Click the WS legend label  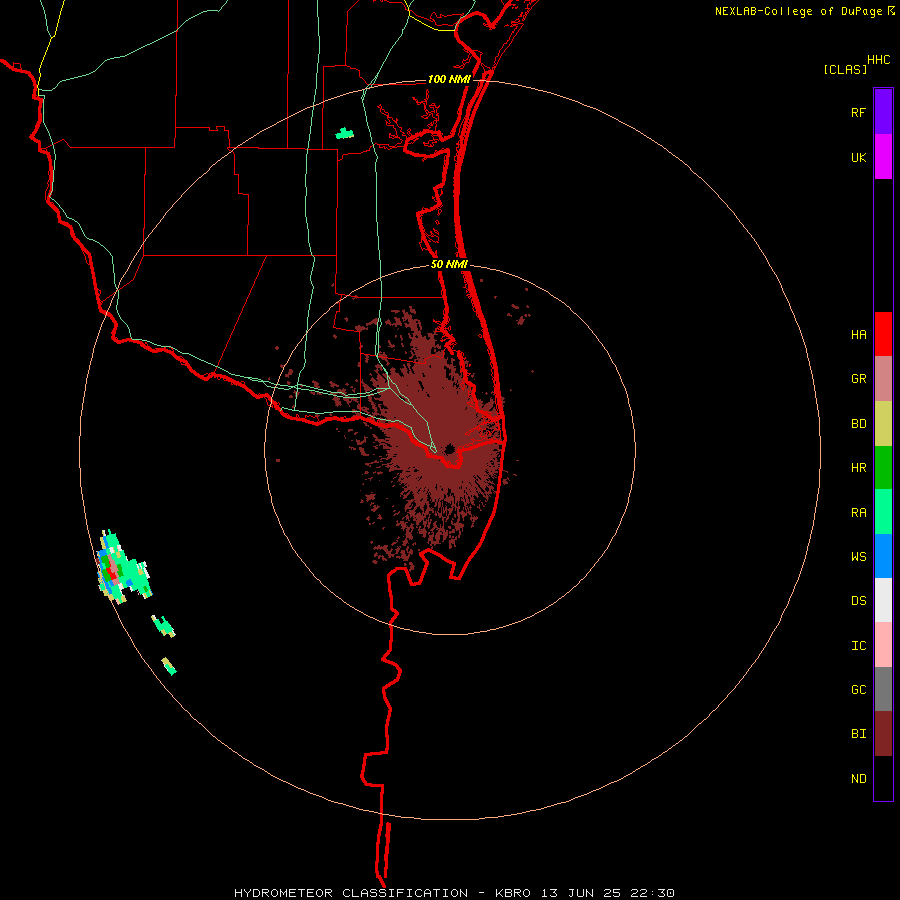(x=858, y=557)
